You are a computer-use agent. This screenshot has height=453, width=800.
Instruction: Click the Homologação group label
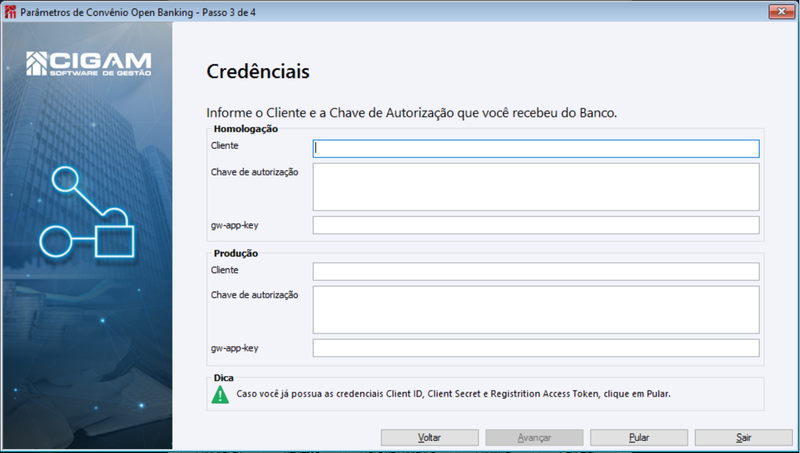point(245,129)
